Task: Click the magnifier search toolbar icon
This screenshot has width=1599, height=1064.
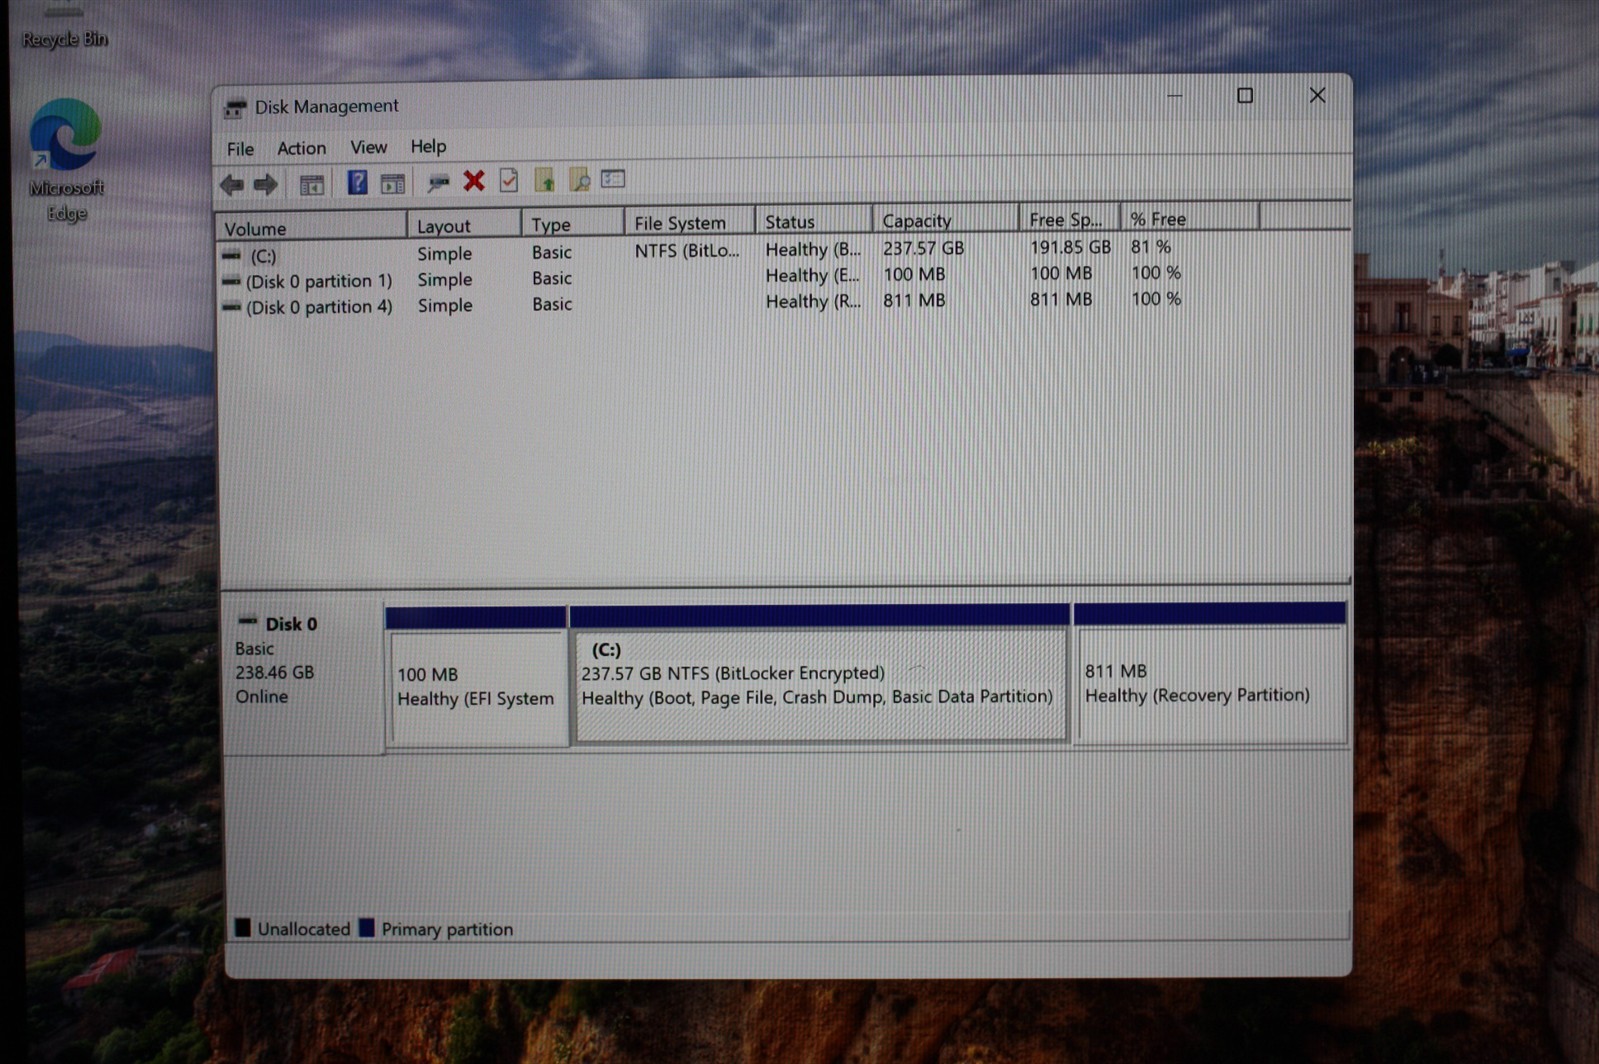Action: tap(579, 180)
